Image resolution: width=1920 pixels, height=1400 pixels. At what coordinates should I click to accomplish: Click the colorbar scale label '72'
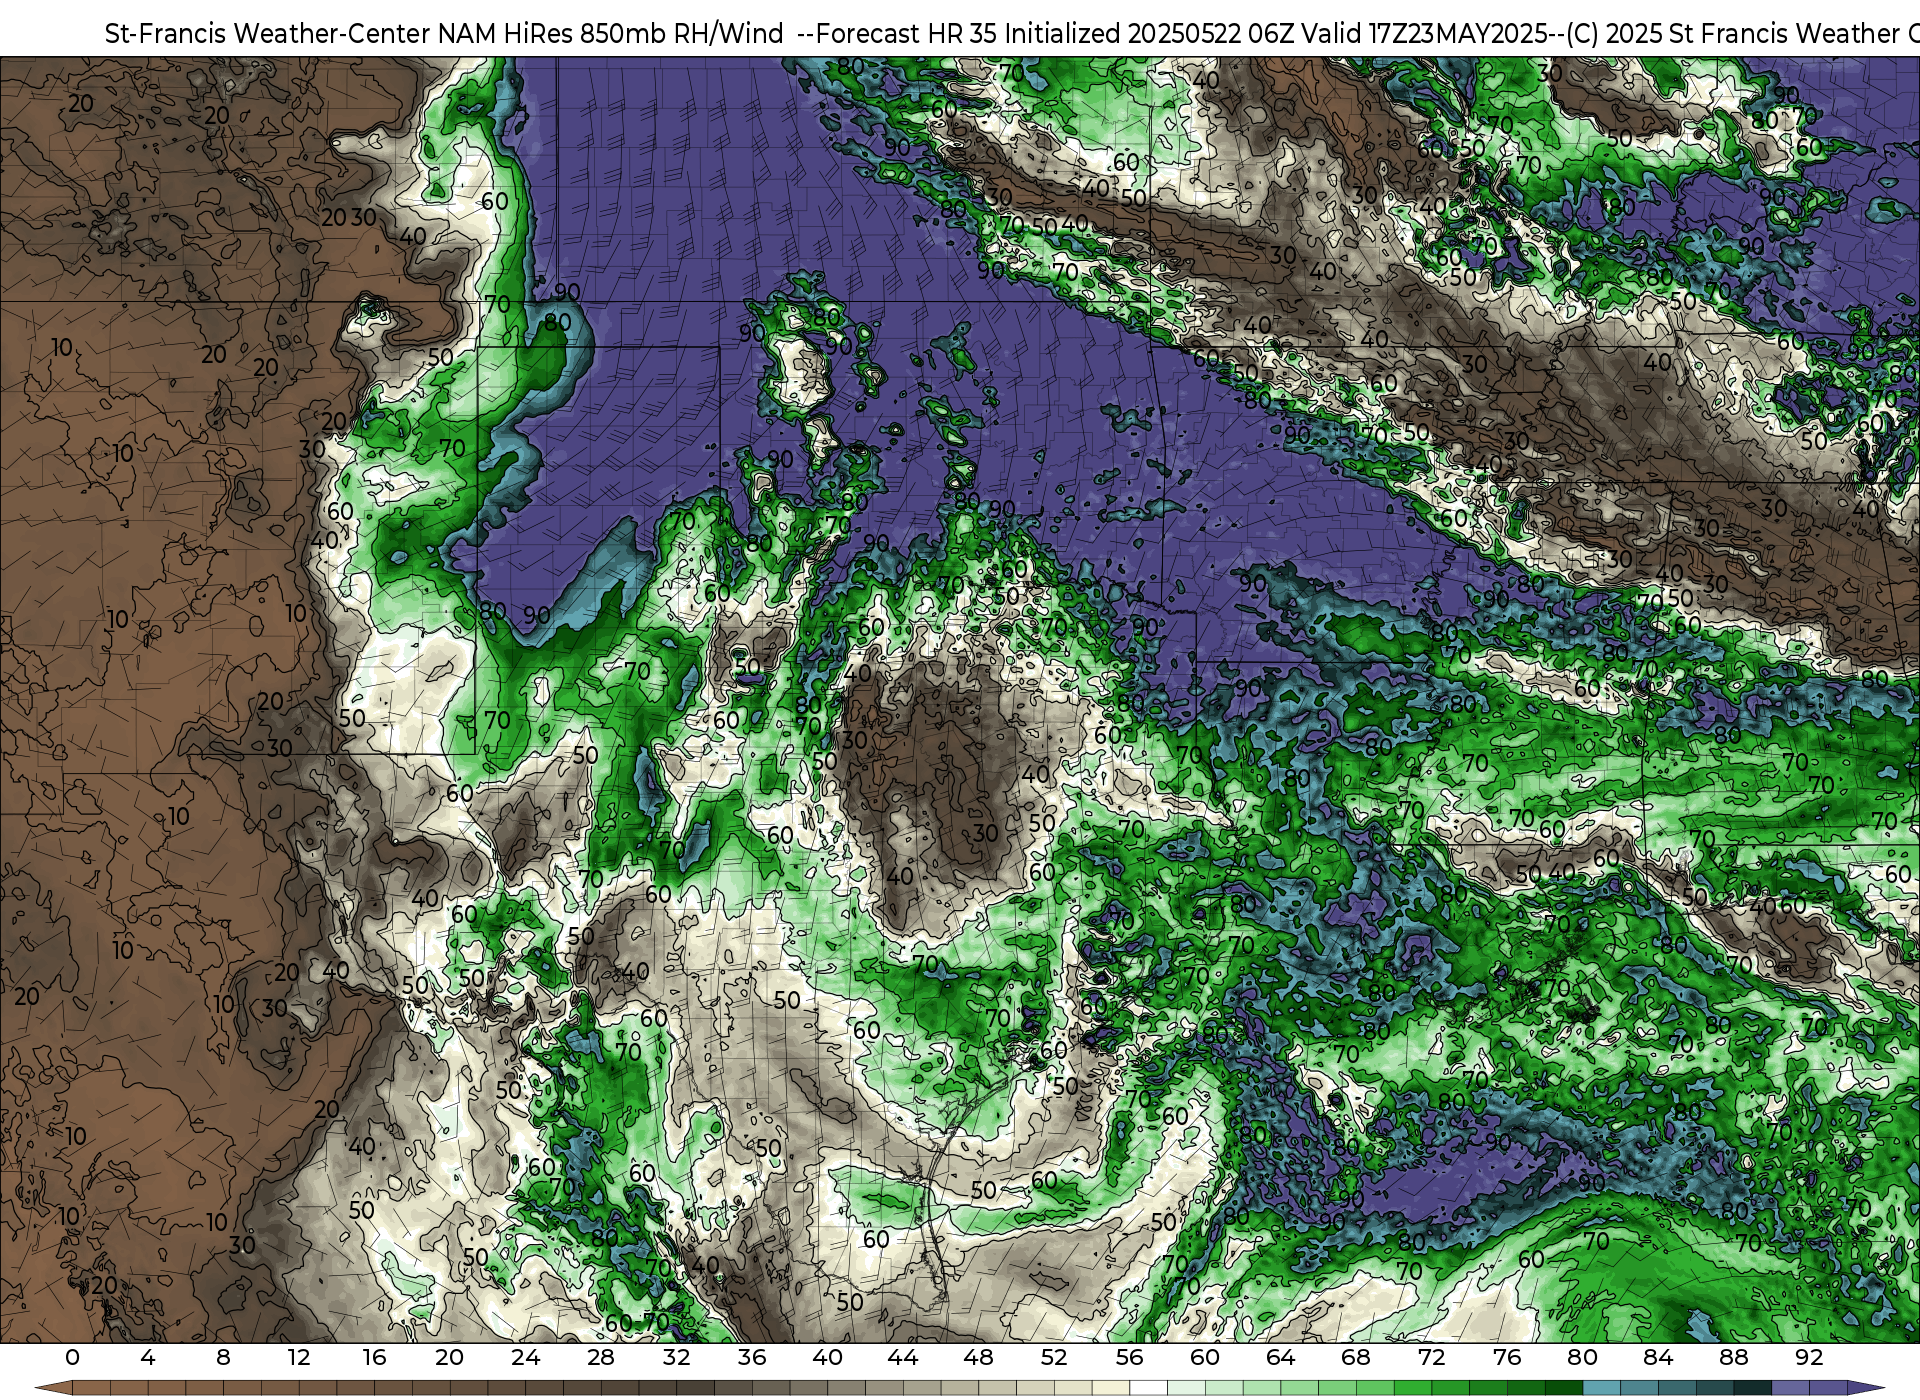(1431, 1357)
